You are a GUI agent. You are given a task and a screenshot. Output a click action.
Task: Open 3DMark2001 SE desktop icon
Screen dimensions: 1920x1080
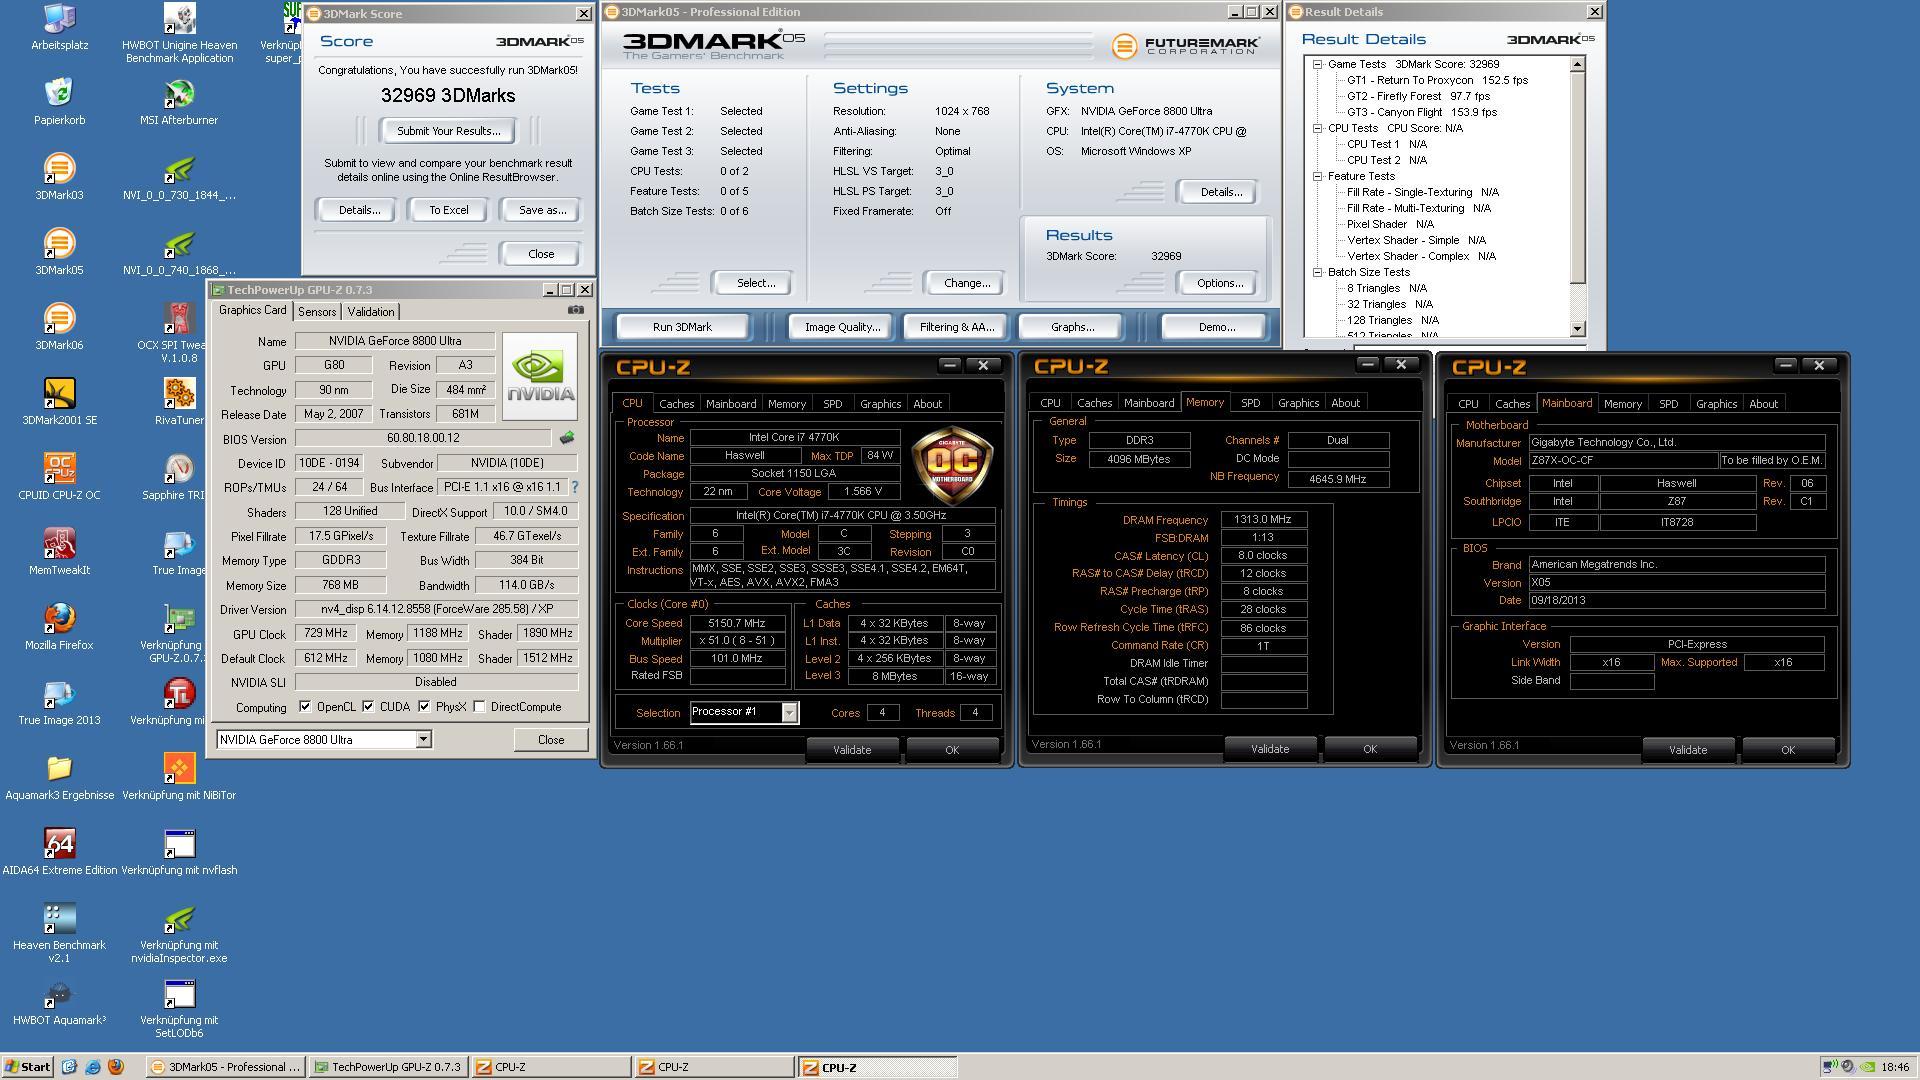[59, 401]
